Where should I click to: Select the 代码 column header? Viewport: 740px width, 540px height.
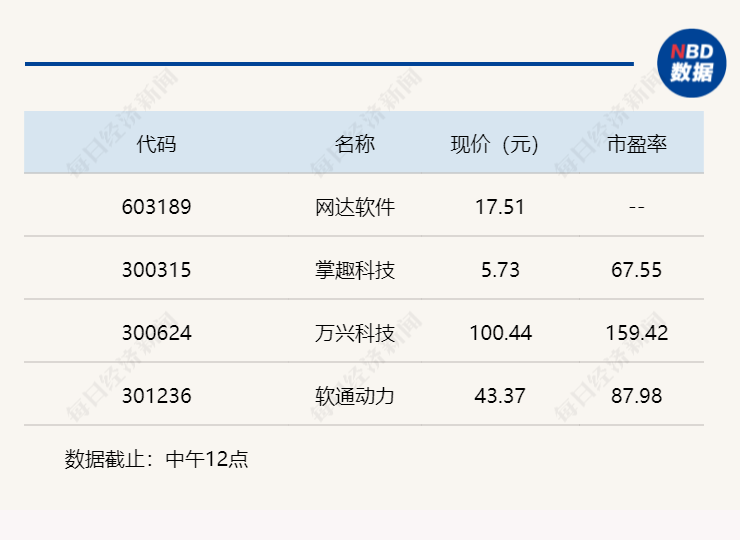point(156,143)
